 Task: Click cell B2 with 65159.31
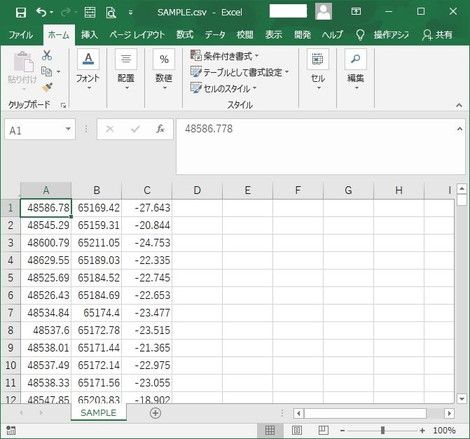[x=96, y=225]
